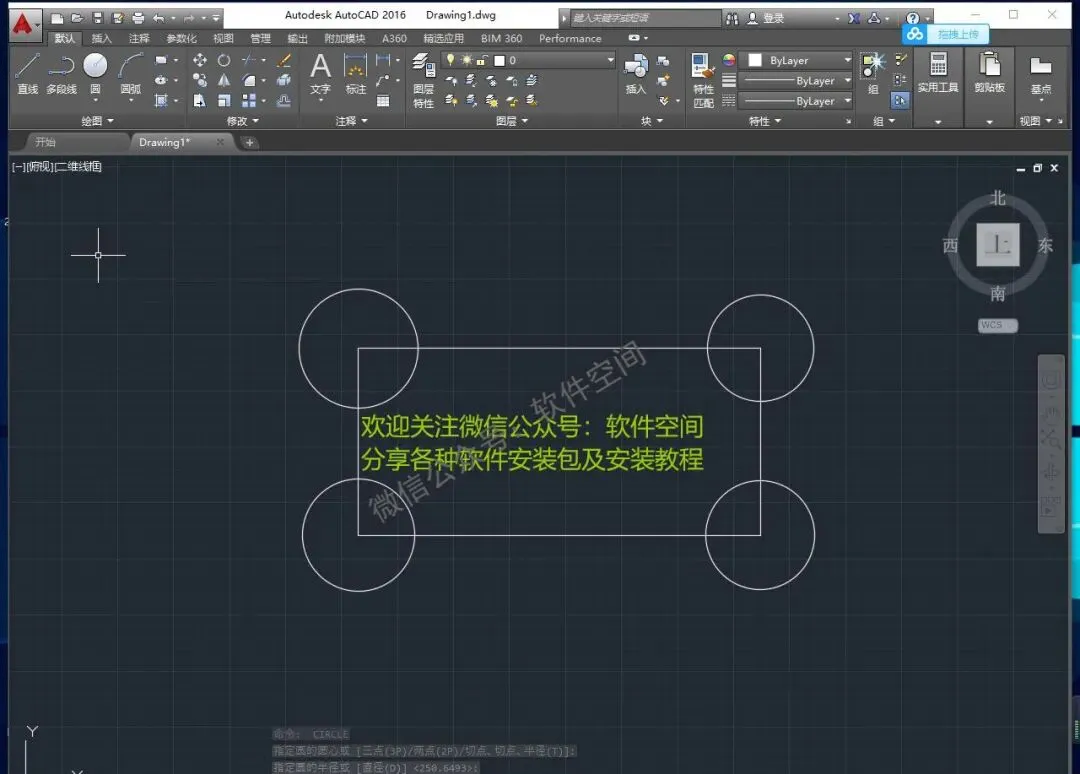Expand the Layers (图层) panel
Screen dimensions: 1080x774
pyautogui.click(x=512, y=121)
